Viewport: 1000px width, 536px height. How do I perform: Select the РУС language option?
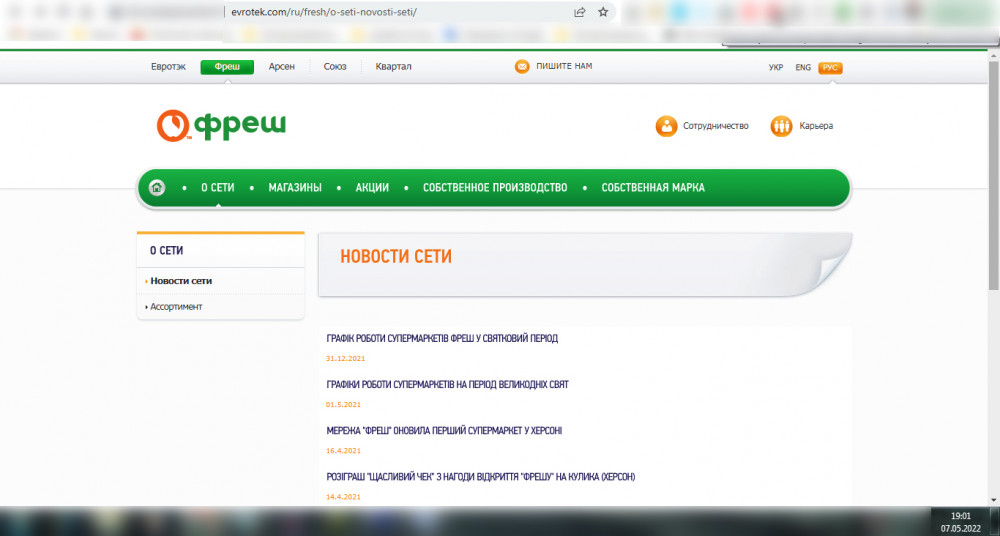(830, 68)
